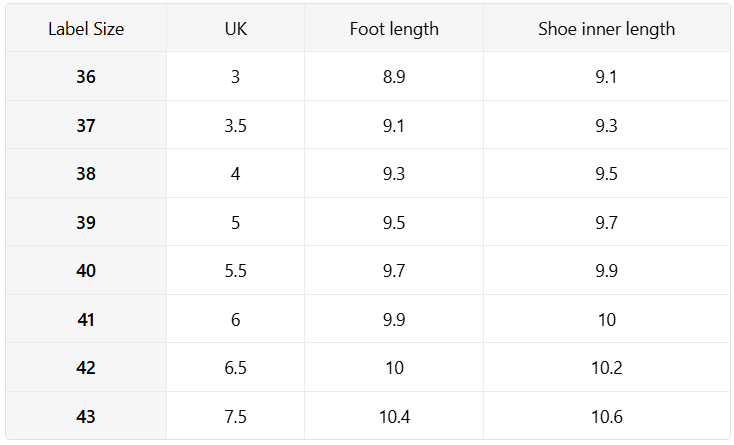The height and width of the screenshot is (445, 734).
Task: Click UK size 5.5 cell
Action: [235, 271]
